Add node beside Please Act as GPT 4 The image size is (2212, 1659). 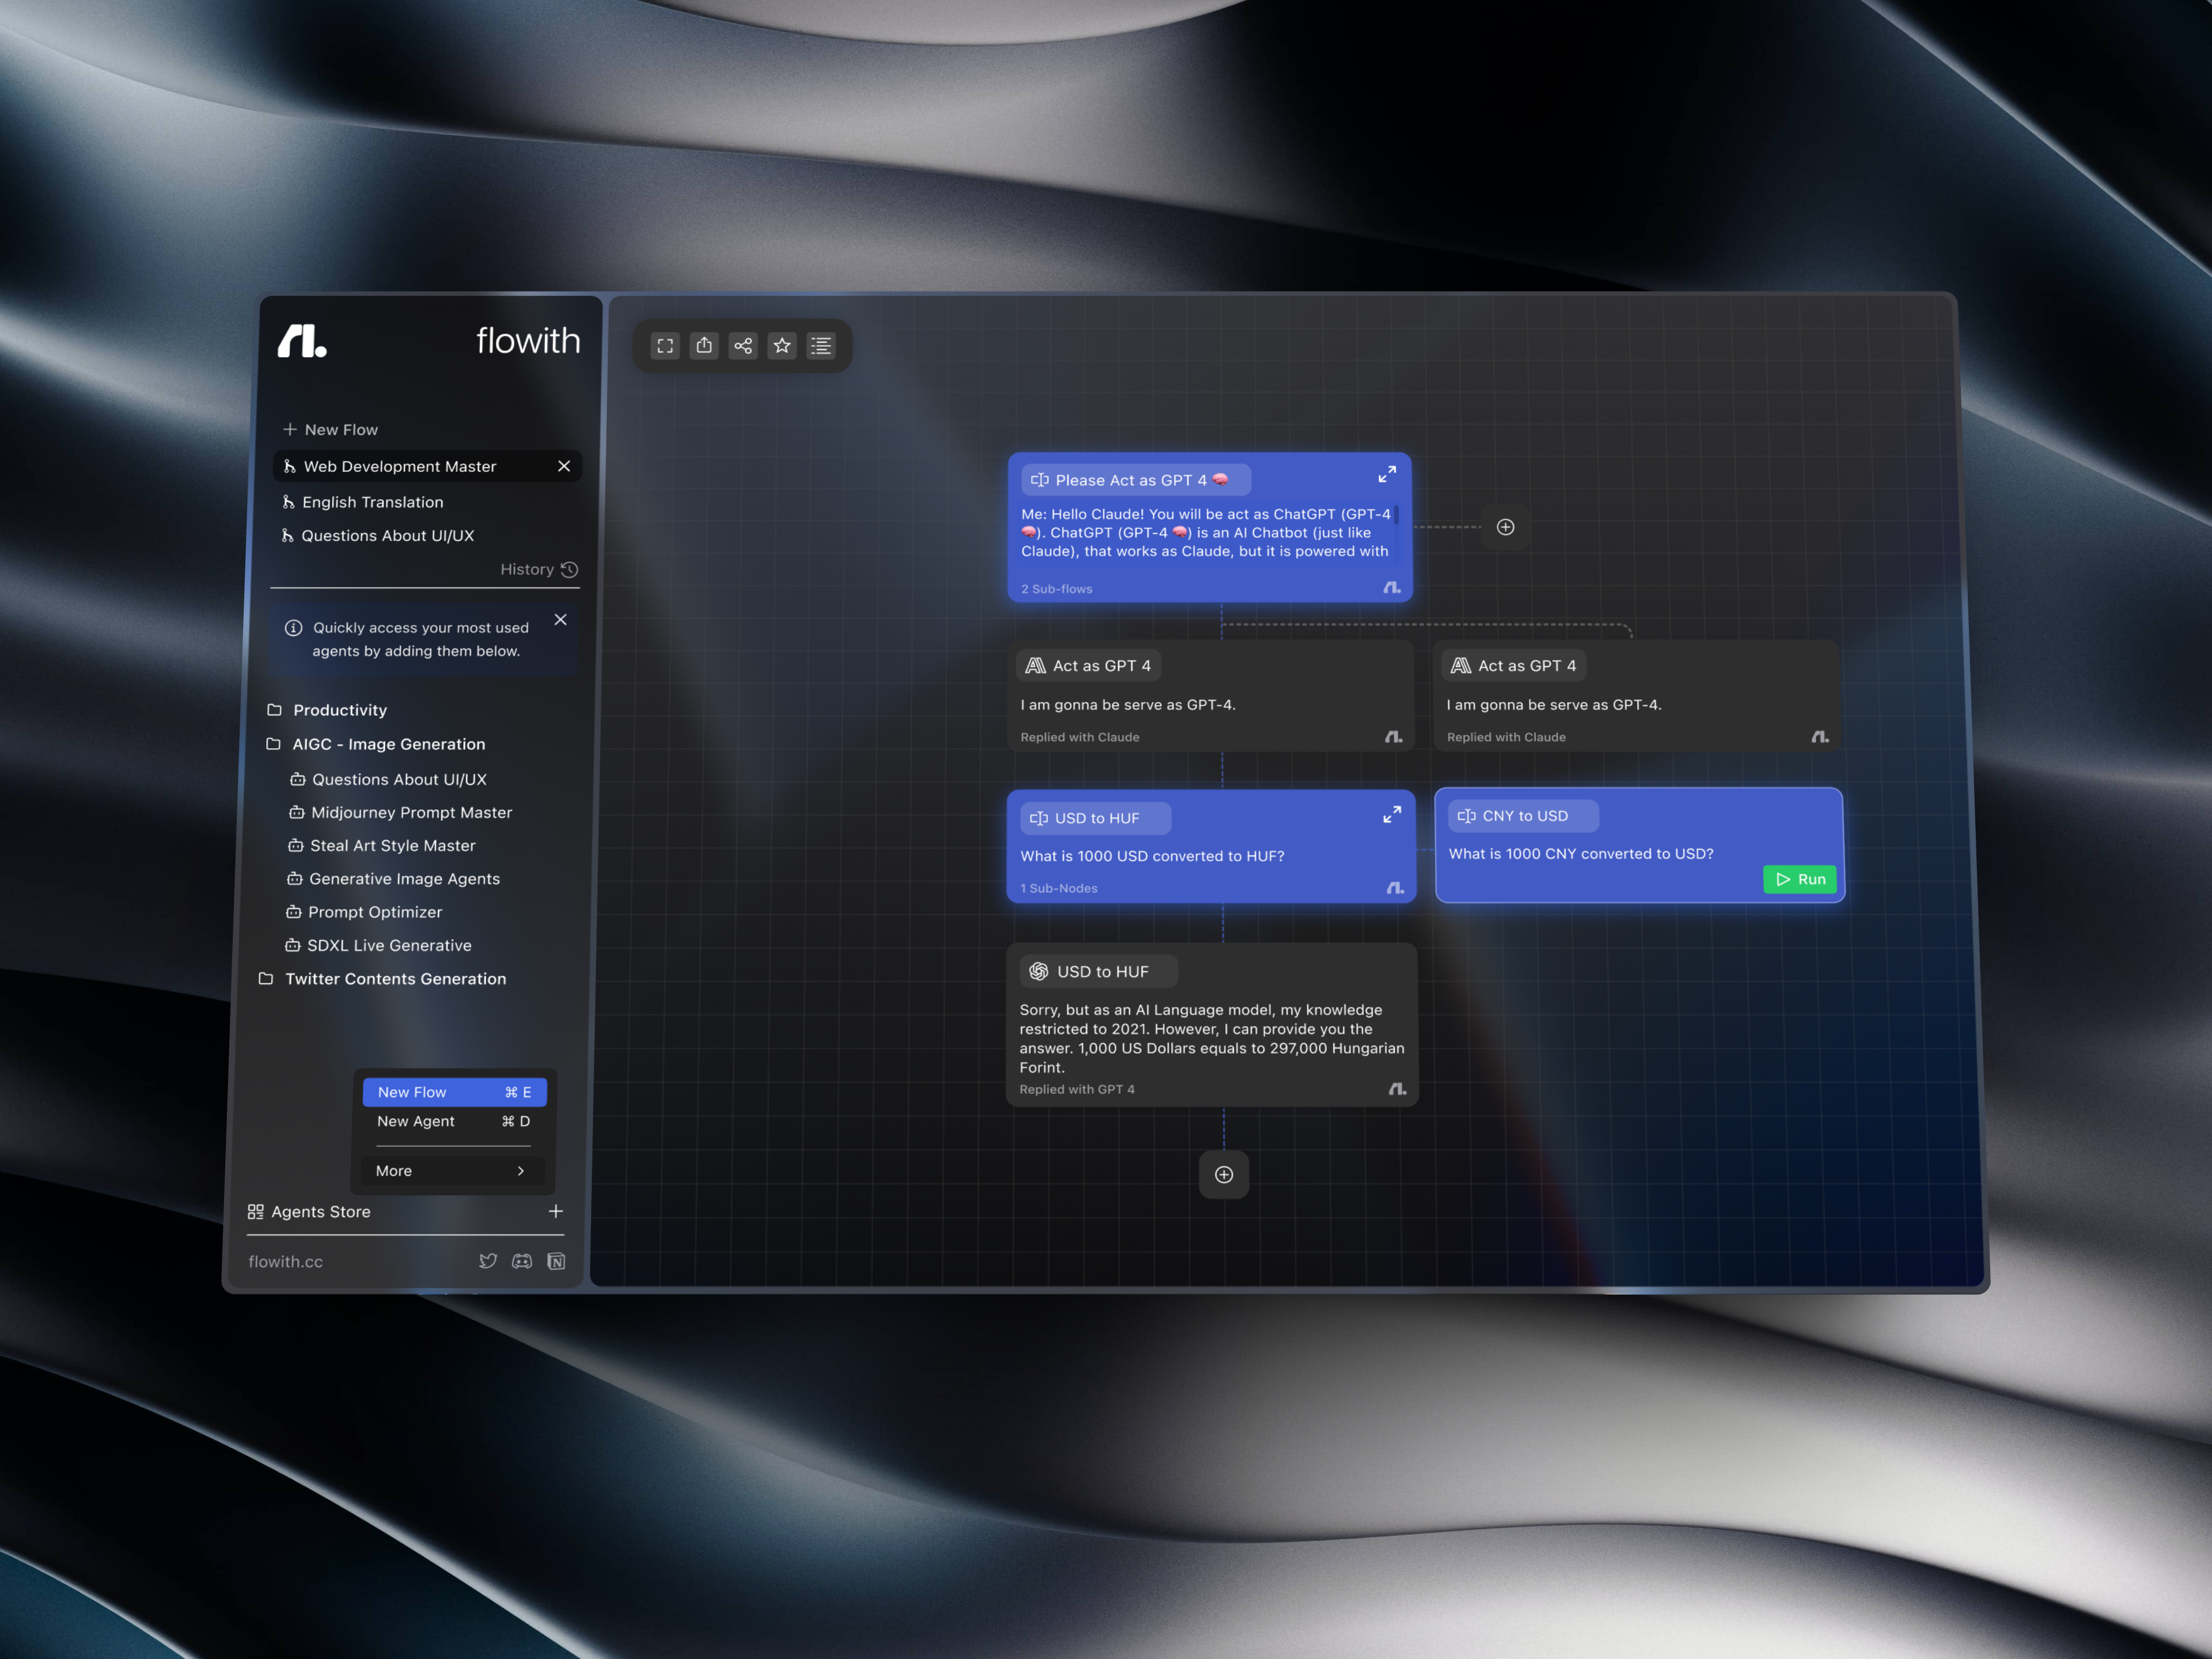(1505, 527)
